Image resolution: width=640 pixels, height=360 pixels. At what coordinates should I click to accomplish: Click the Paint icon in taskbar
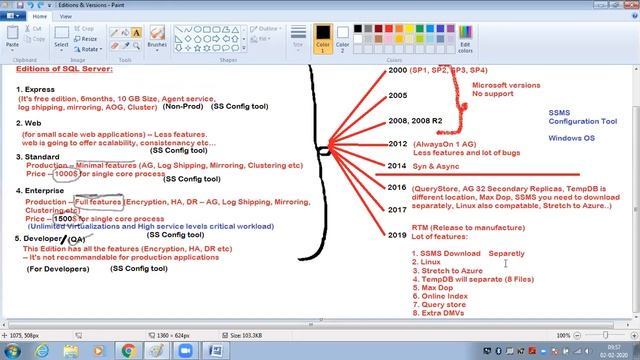point(157,351)
